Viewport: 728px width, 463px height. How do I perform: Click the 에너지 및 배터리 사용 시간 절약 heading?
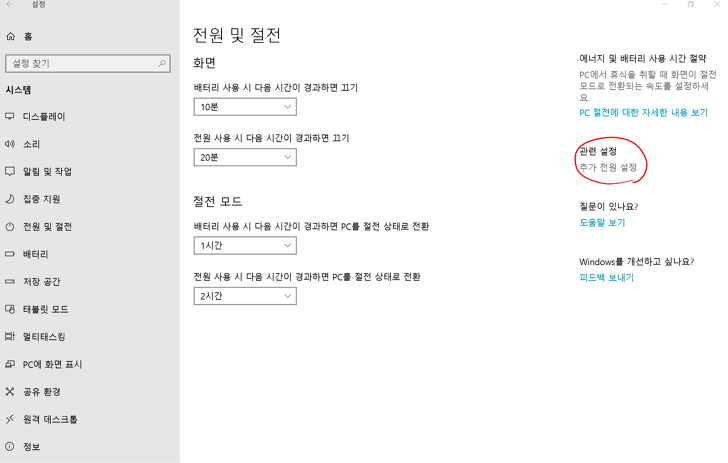tap(643, 59)
